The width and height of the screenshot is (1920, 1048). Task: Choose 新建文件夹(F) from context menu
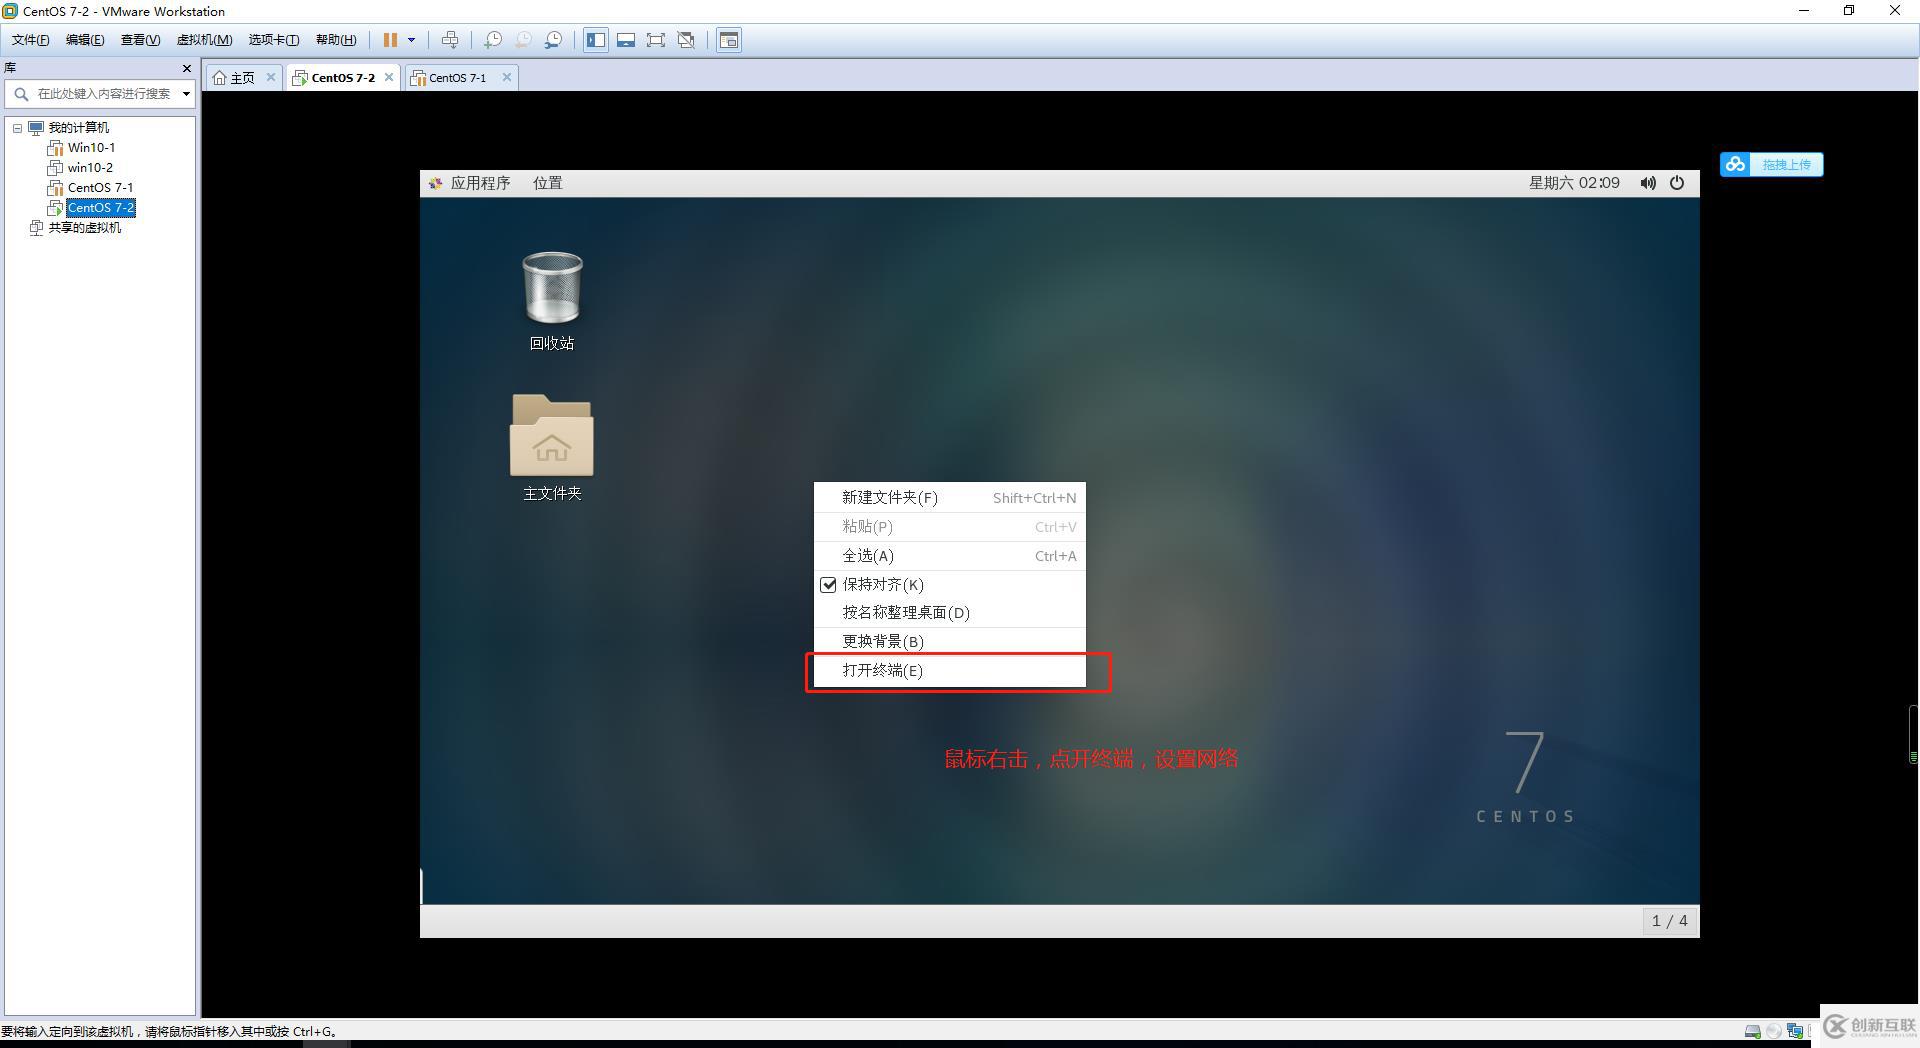pos(949,498)
